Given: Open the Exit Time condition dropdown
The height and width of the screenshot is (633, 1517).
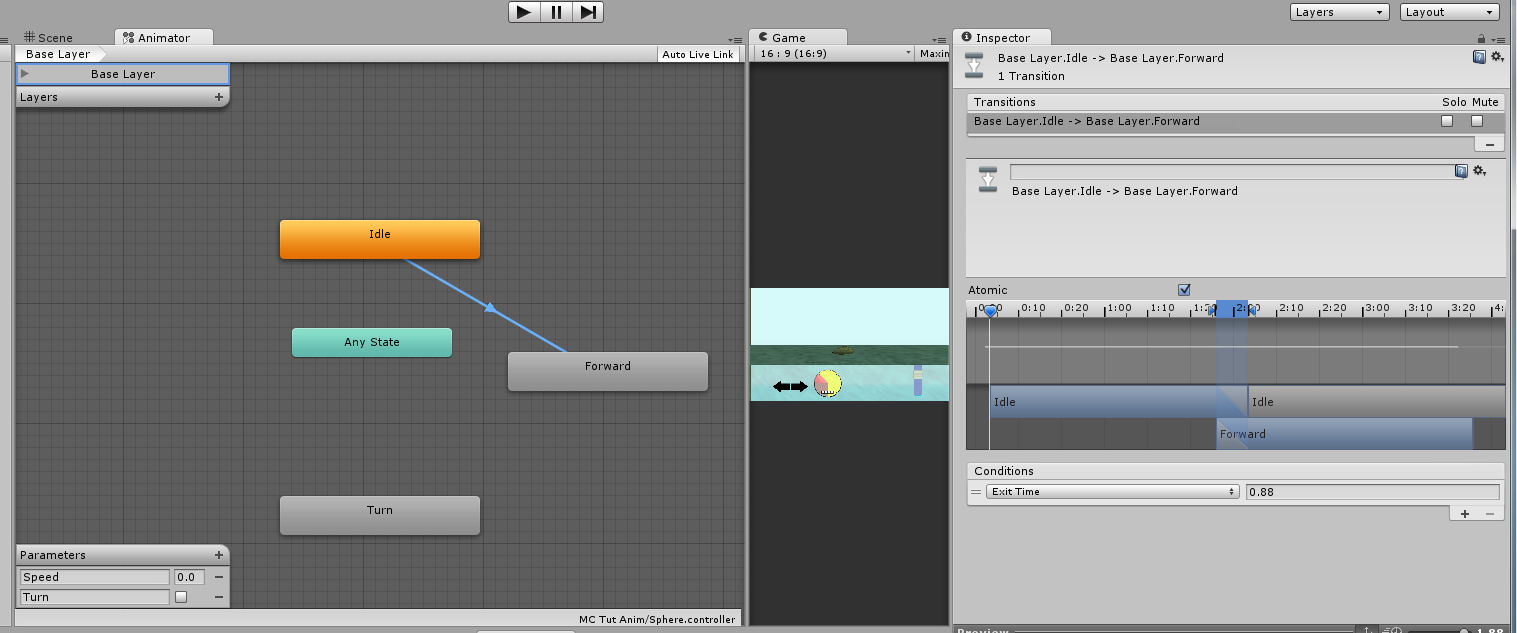Looking at the screenshot, I should pyautogui.click(x=1113, y=492).
